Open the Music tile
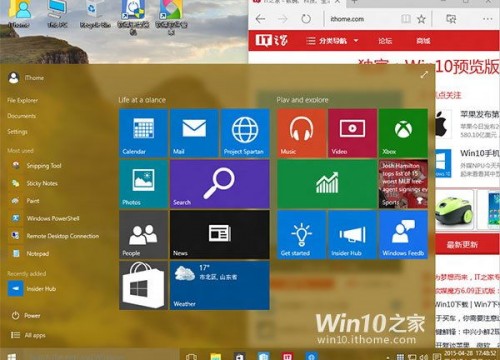500x360 pixels. tap(301, 133)
